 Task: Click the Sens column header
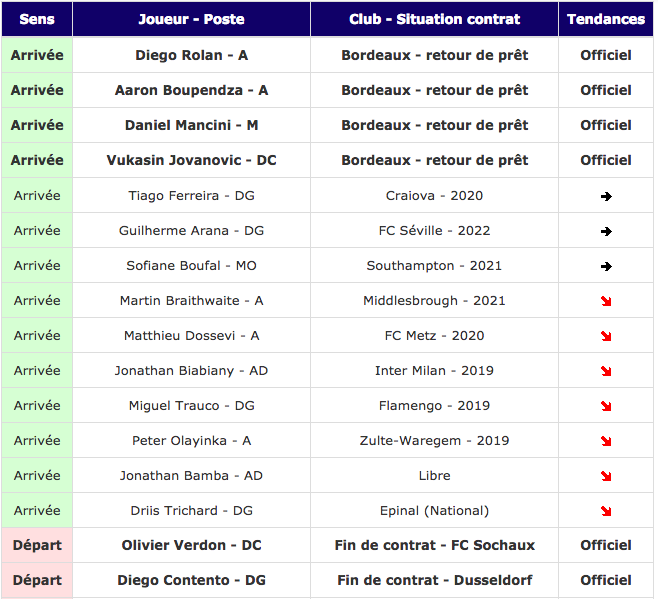(37, 19)
